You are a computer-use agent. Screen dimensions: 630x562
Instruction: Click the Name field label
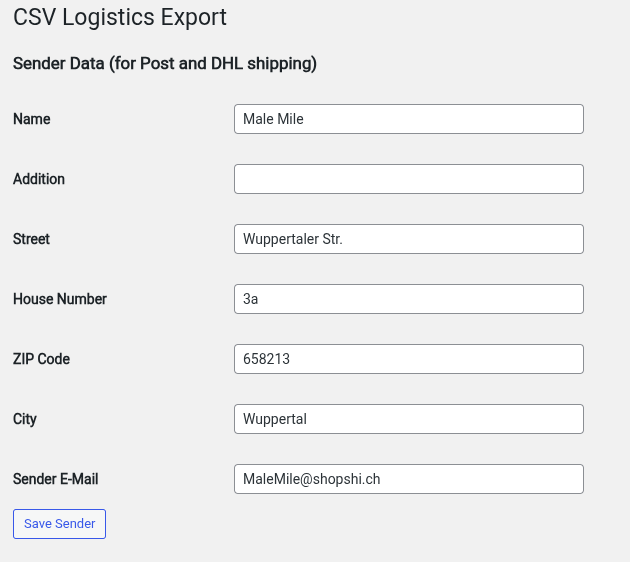(x=32, y=119)
